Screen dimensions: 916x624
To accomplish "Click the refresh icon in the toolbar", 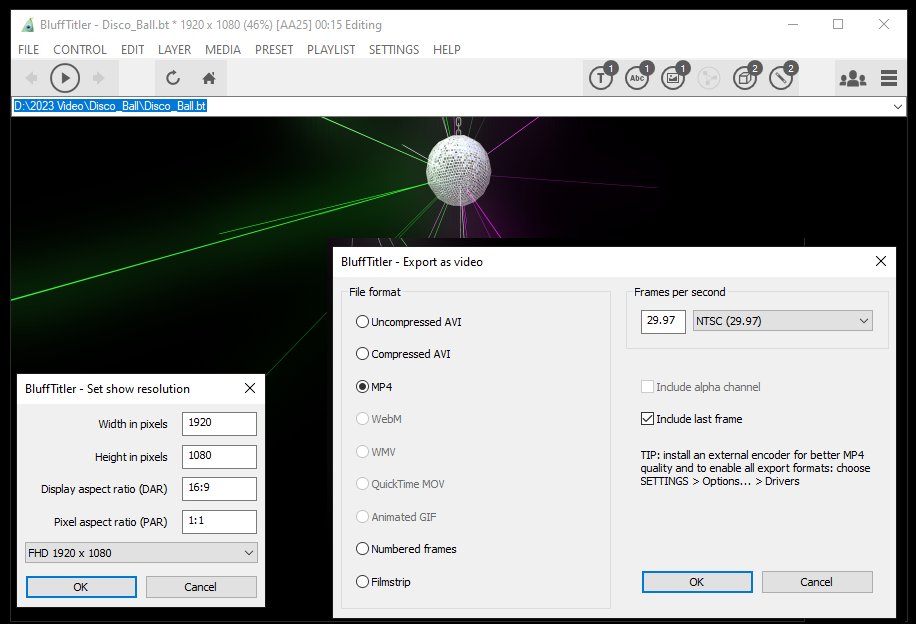I will click(172, 78).
